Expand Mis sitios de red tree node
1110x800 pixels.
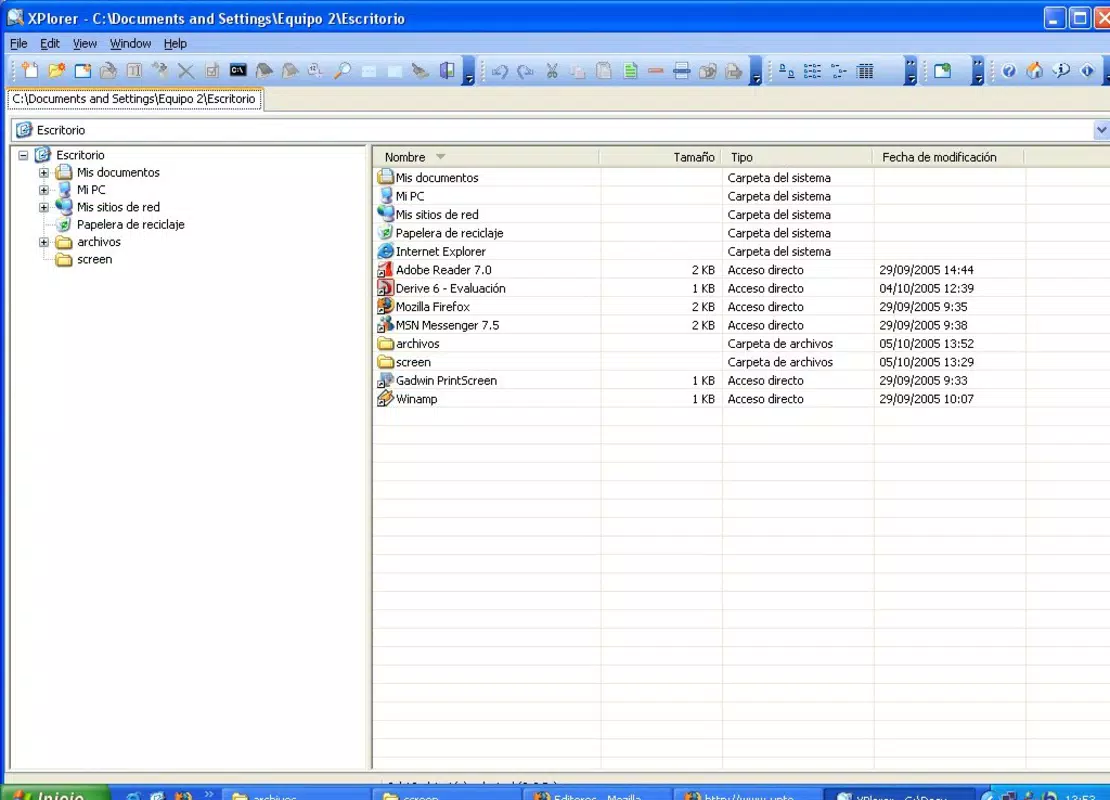click(x=44, y=207)
